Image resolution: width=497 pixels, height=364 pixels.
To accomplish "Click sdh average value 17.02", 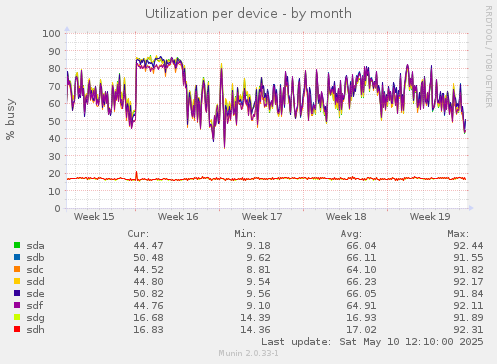I will click(x=361, y=330).
